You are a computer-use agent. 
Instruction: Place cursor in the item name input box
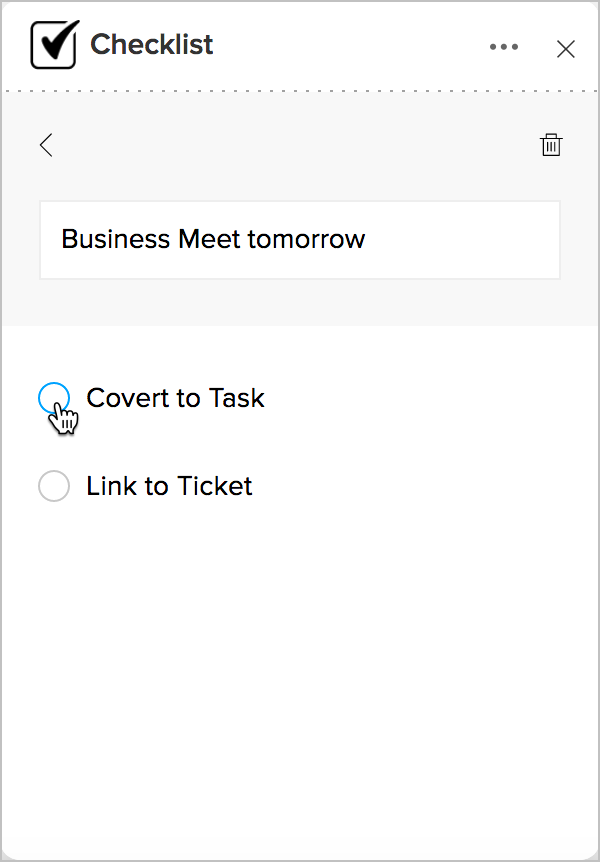299,240
